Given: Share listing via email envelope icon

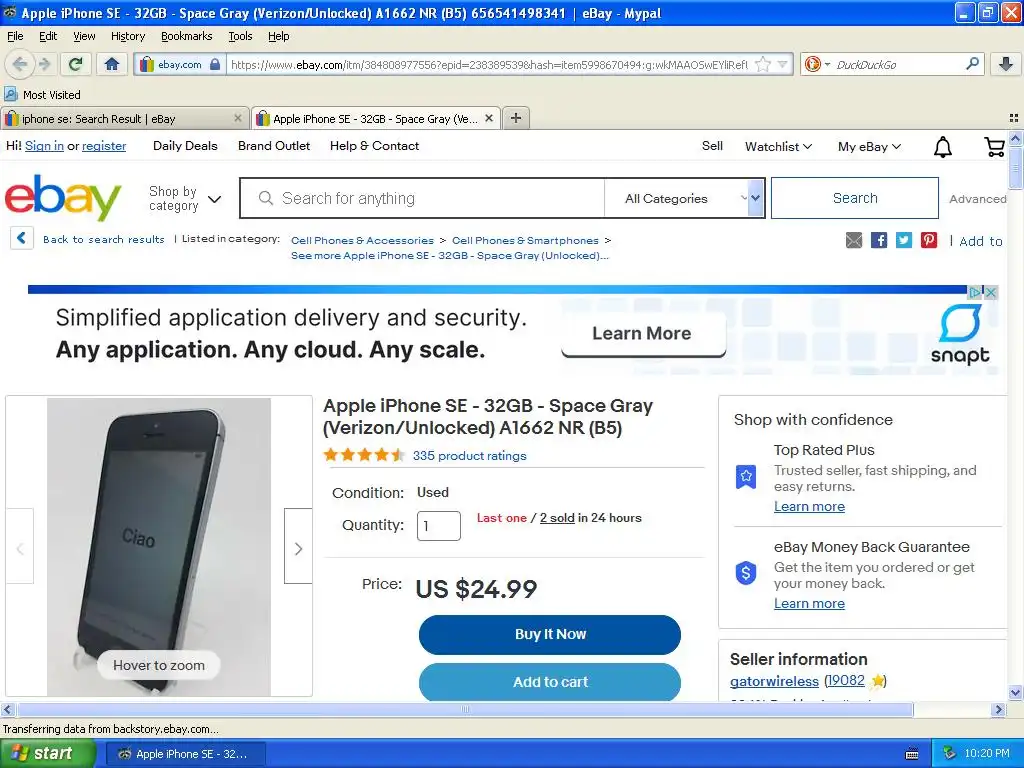Looking at the screenshot, I should point(854,240).
